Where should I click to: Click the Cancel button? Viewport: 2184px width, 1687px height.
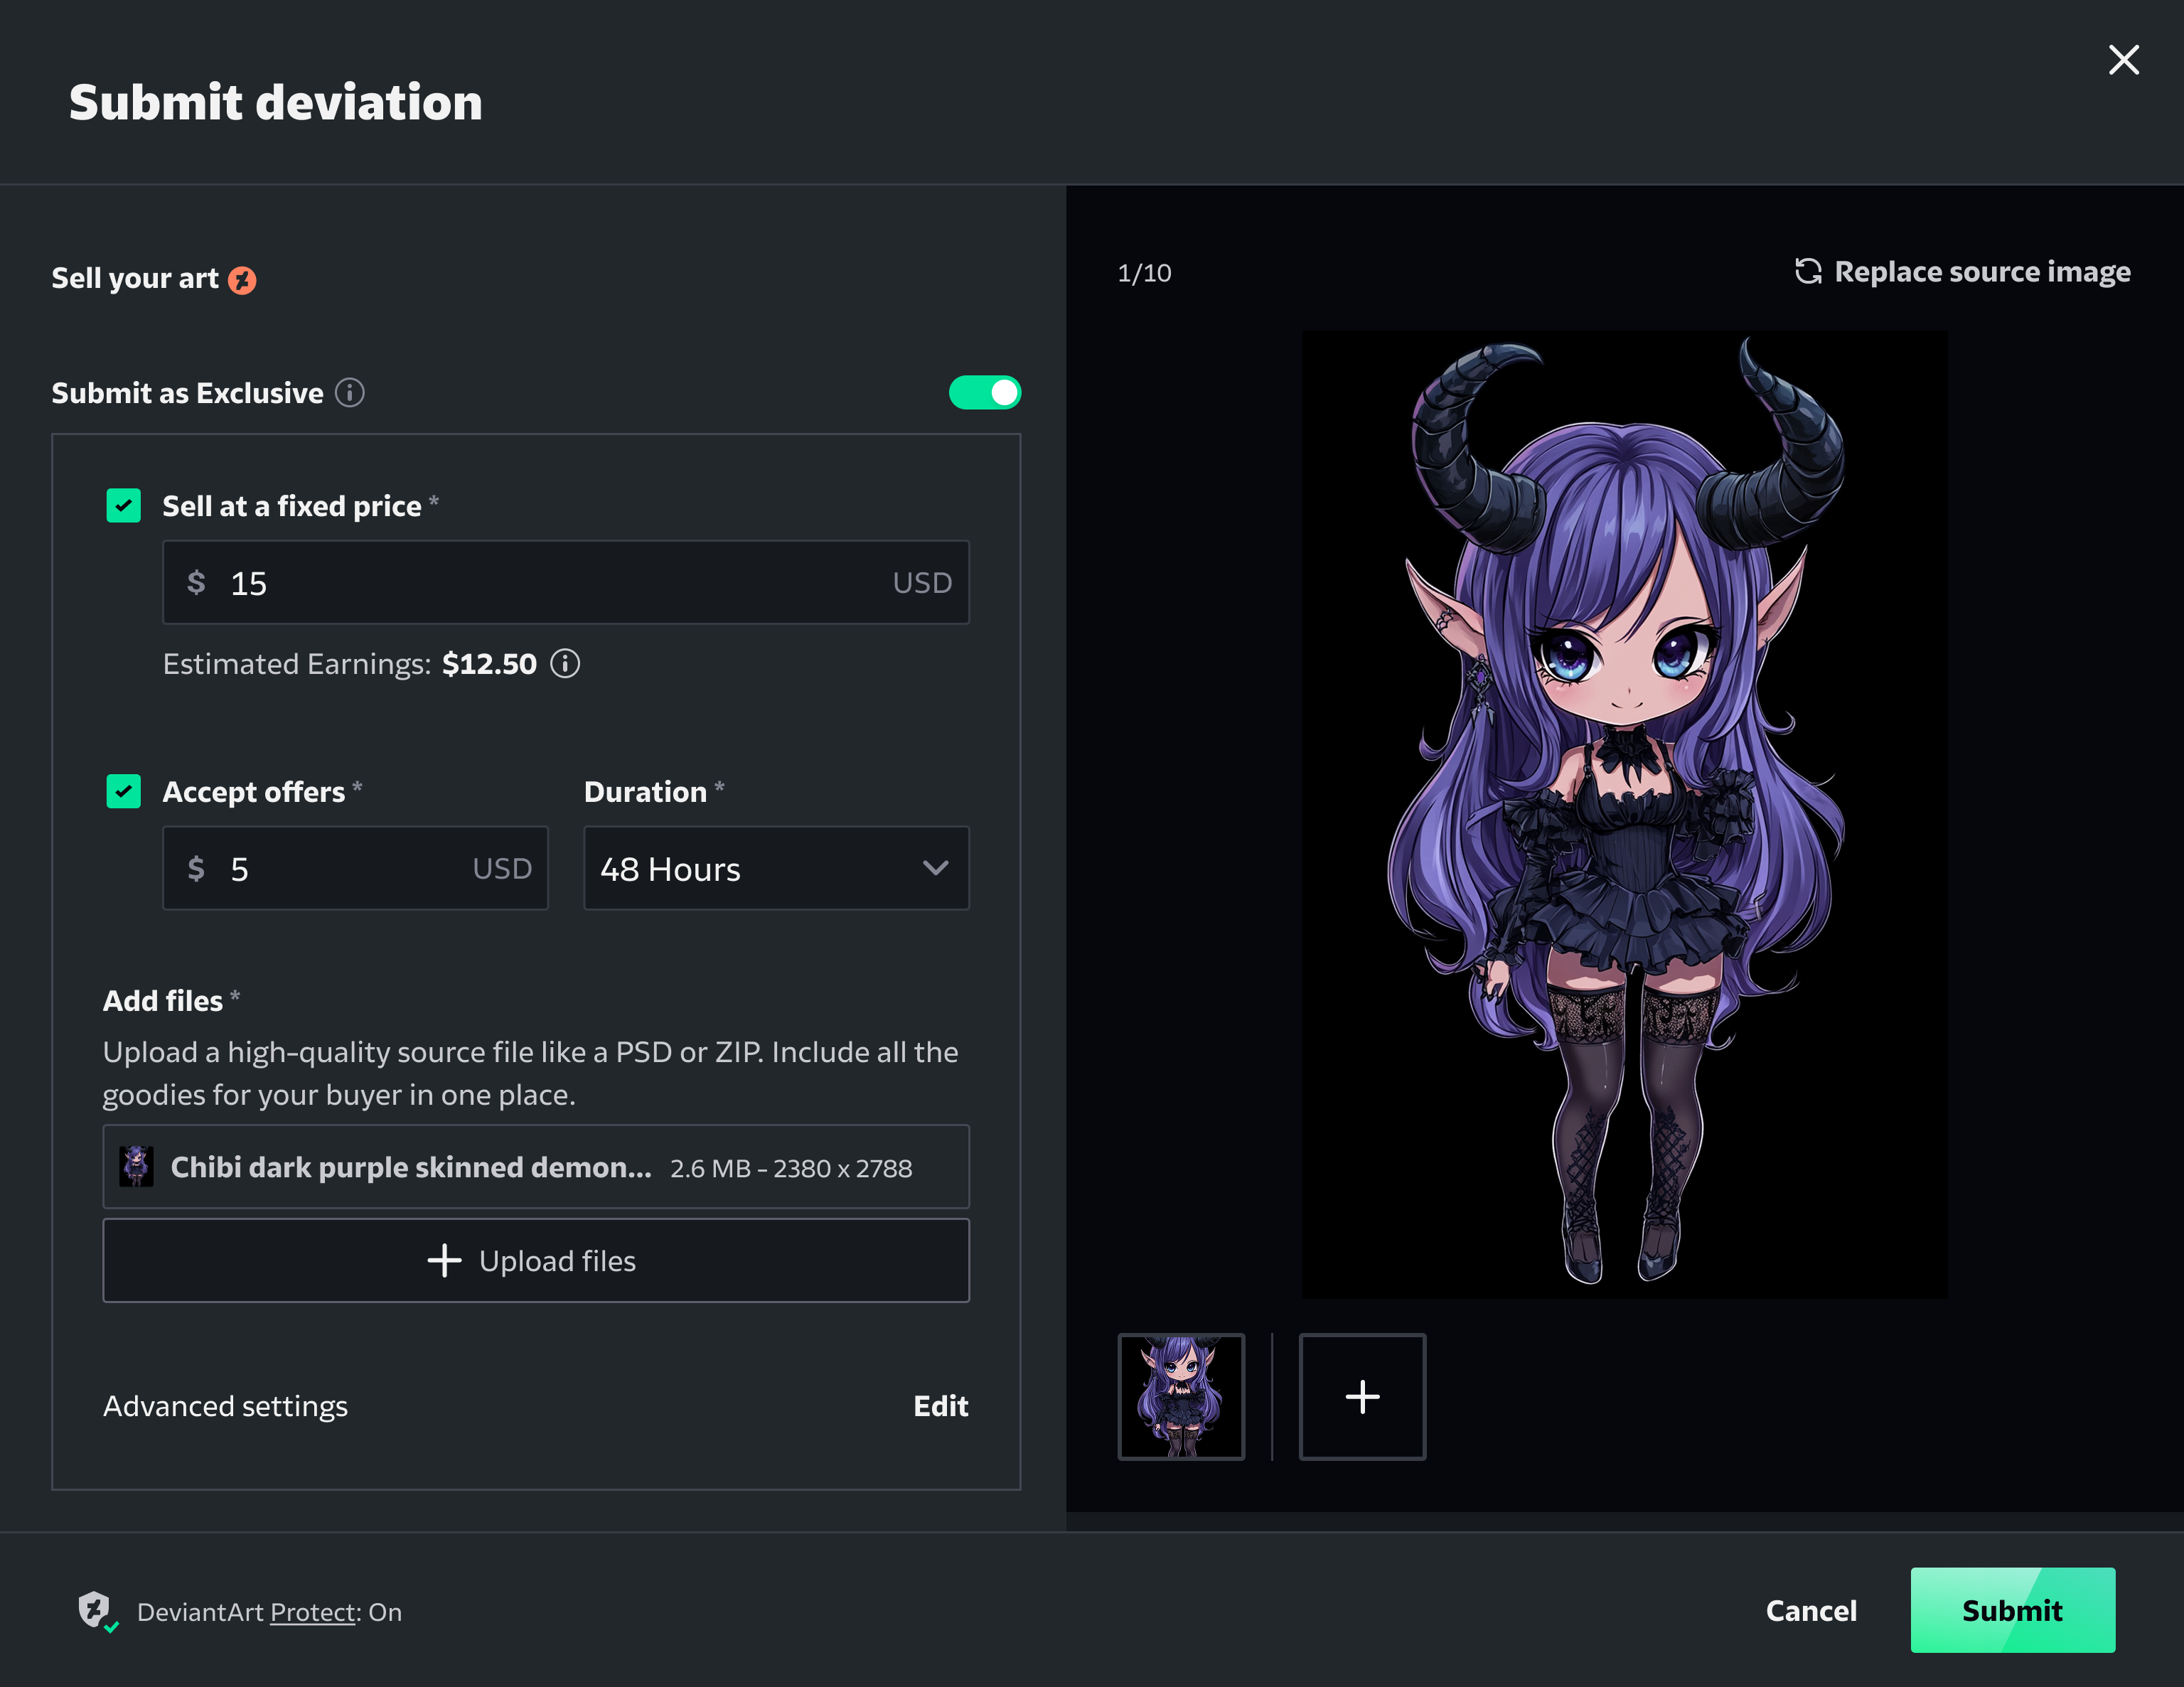tap(1810, 1610)
